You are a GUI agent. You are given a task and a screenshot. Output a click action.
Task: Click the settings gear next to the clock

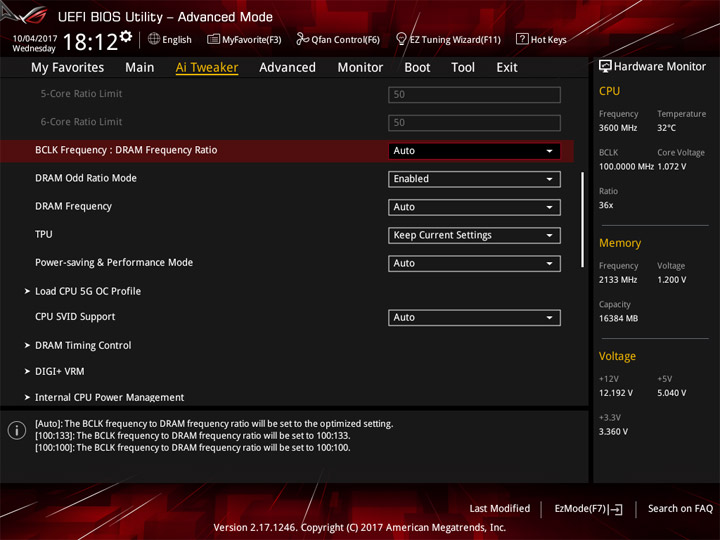126,36
